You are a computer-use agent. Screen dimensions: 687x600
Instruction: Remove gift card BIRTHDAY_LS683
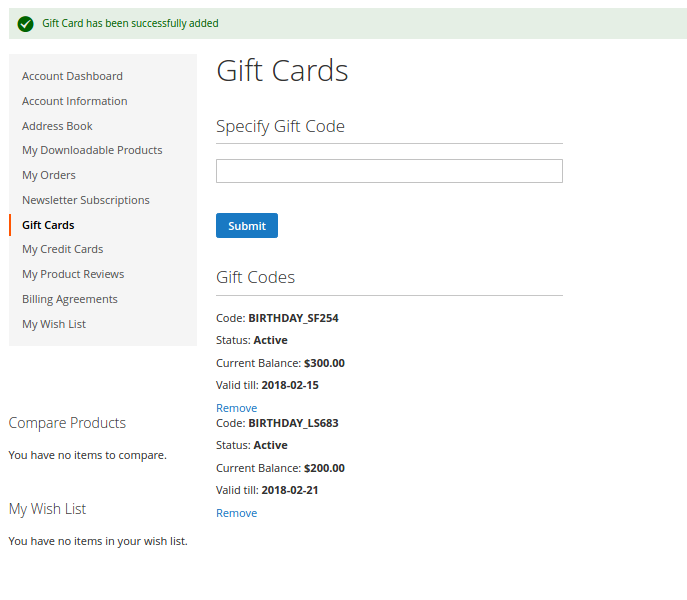coord(236,513)
